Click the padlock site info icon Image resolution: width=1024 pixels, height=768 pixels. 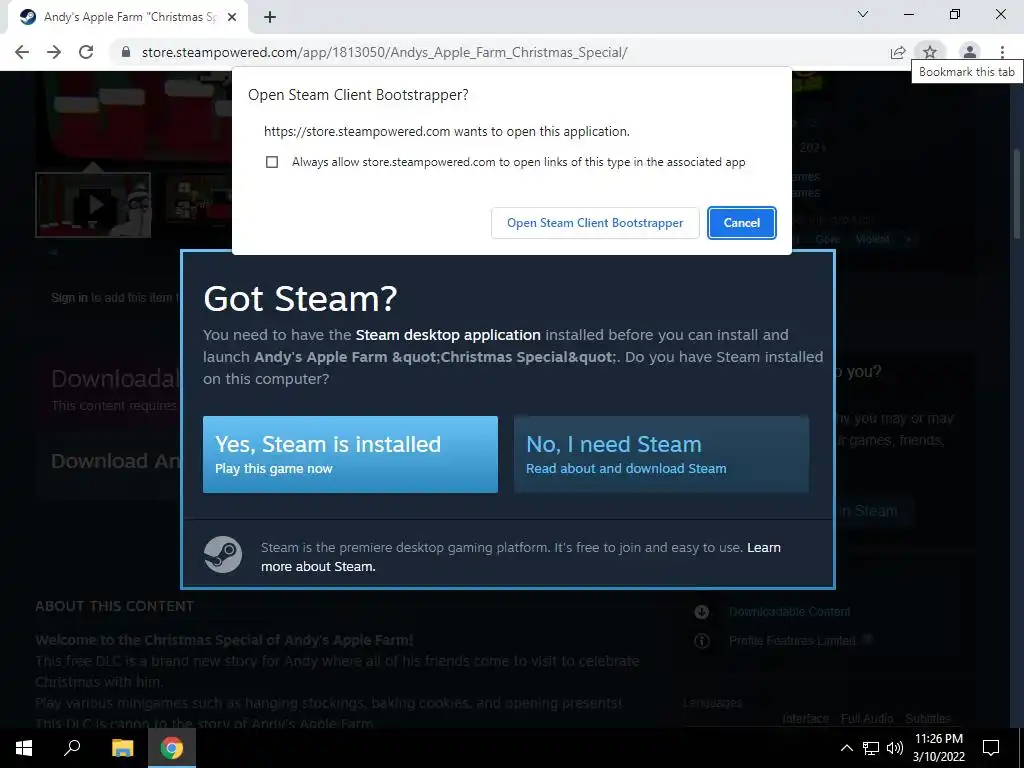126,52
